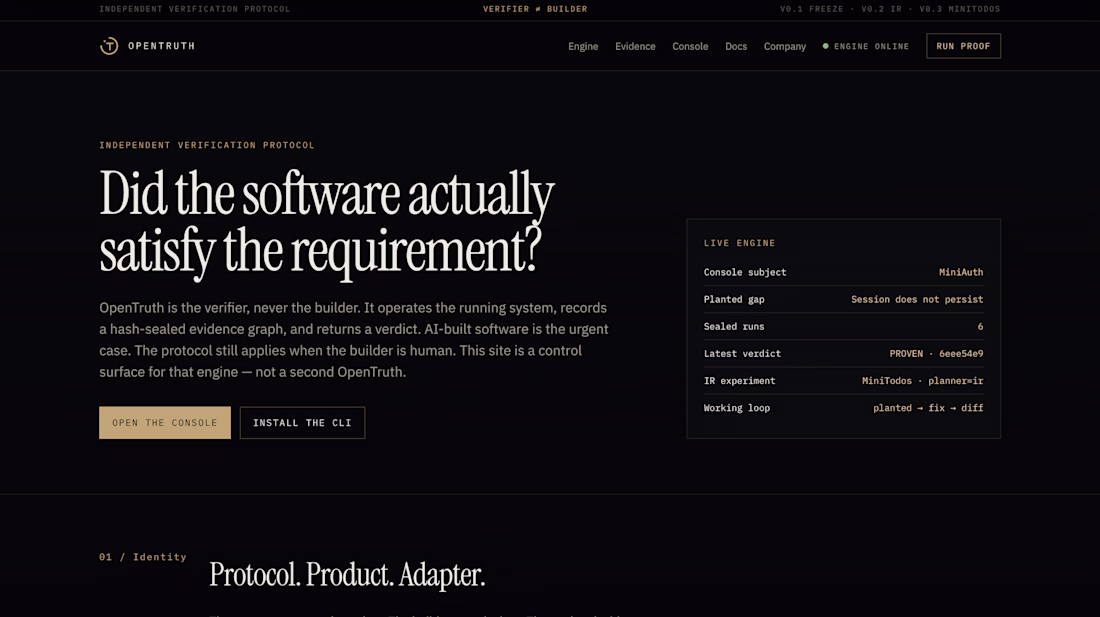This screenshot has height=617, width=1100.
Task: Click the Working loop planted fix diff value
Action: pyautogui.click(x=928, y=408)
